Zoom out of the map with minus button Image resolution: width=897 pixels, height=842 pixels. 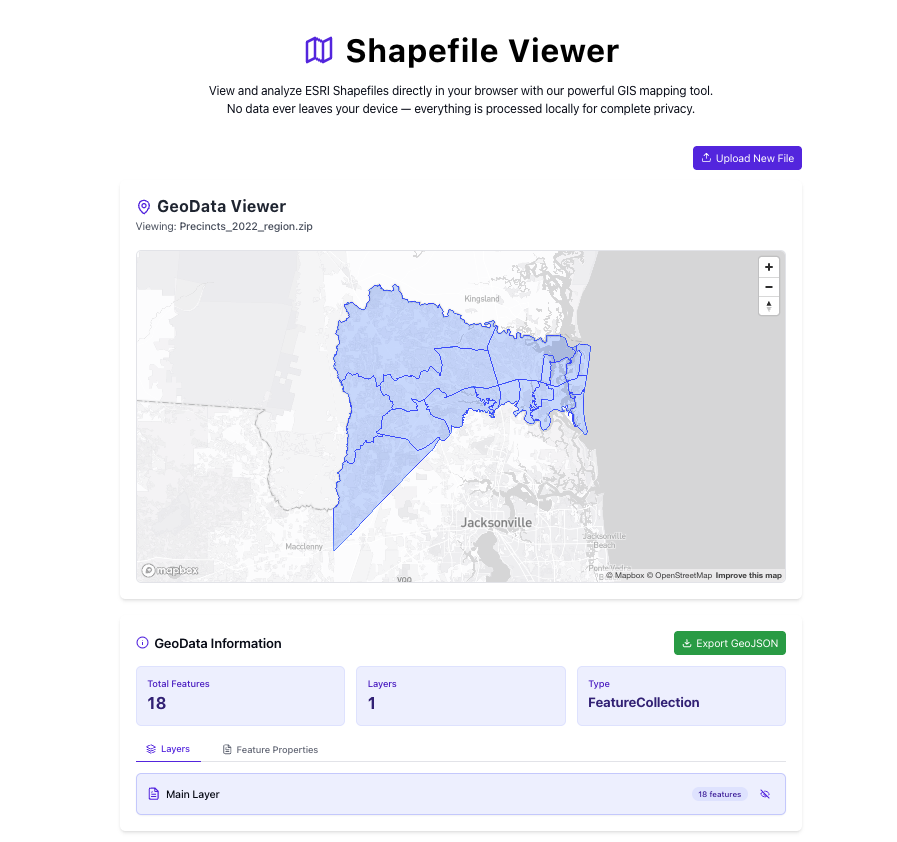[768, 286]
